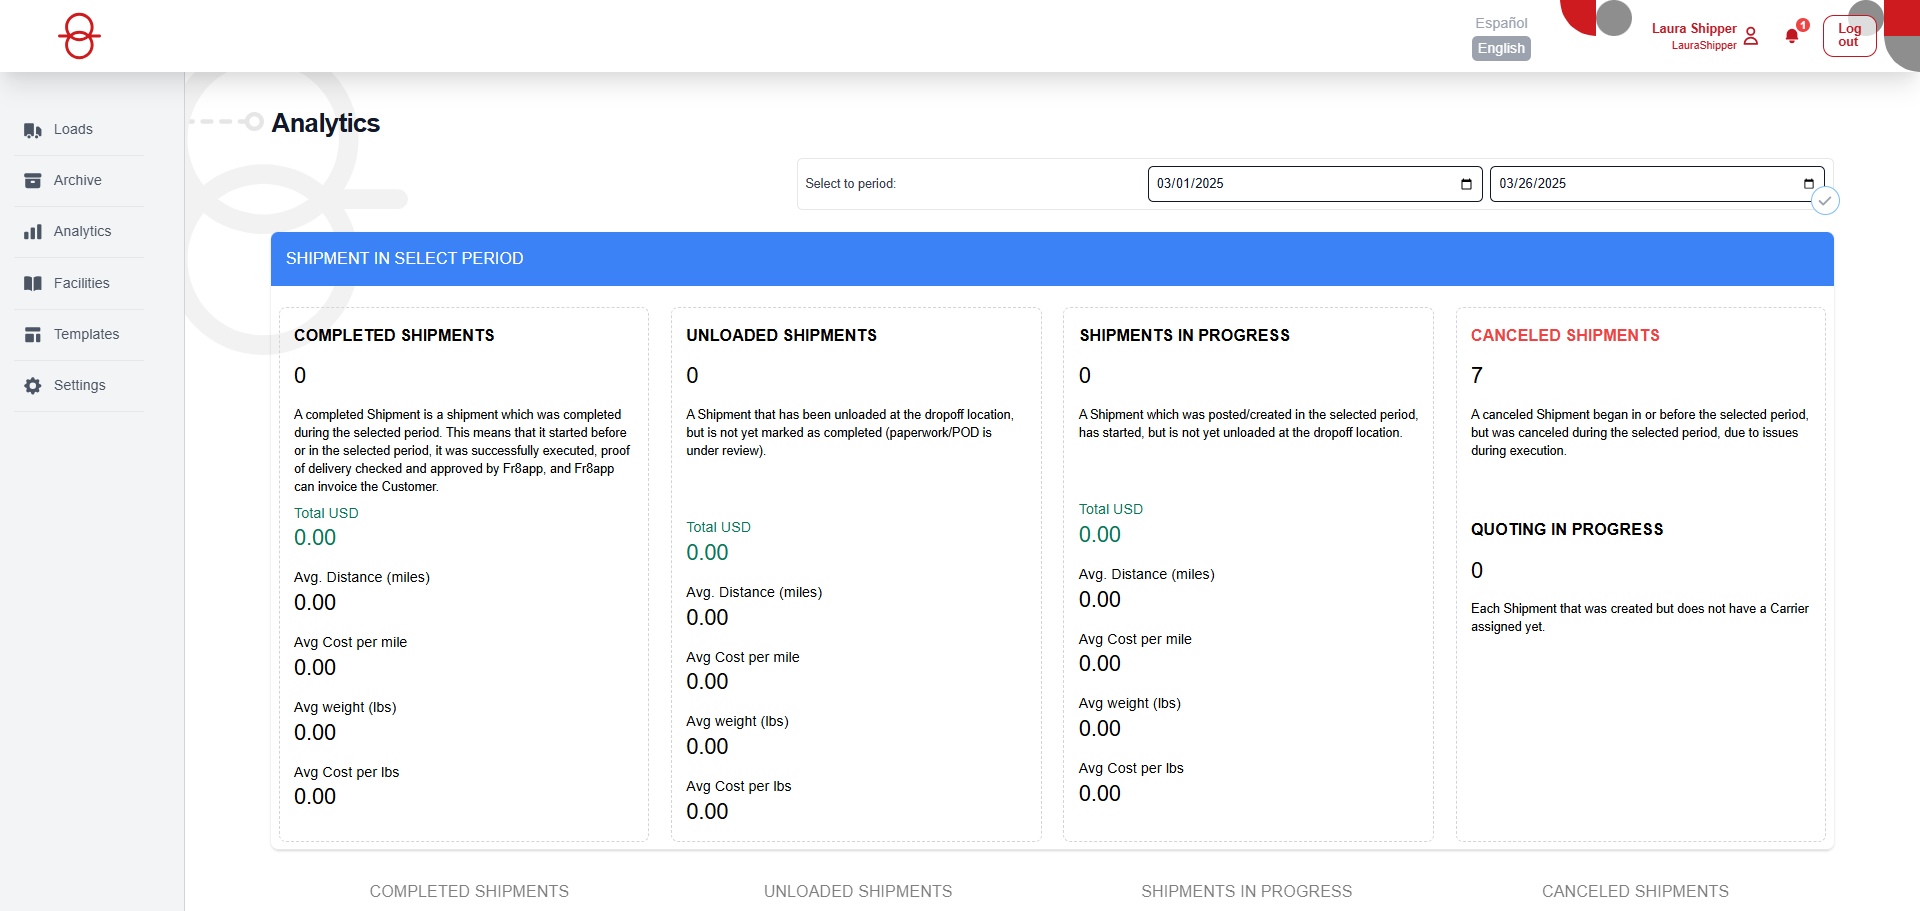Screen dimensions: 1920x911
Task: Click the Facilities book icon in sidebar
Action: pyautogui.click(x=33, y=284)
